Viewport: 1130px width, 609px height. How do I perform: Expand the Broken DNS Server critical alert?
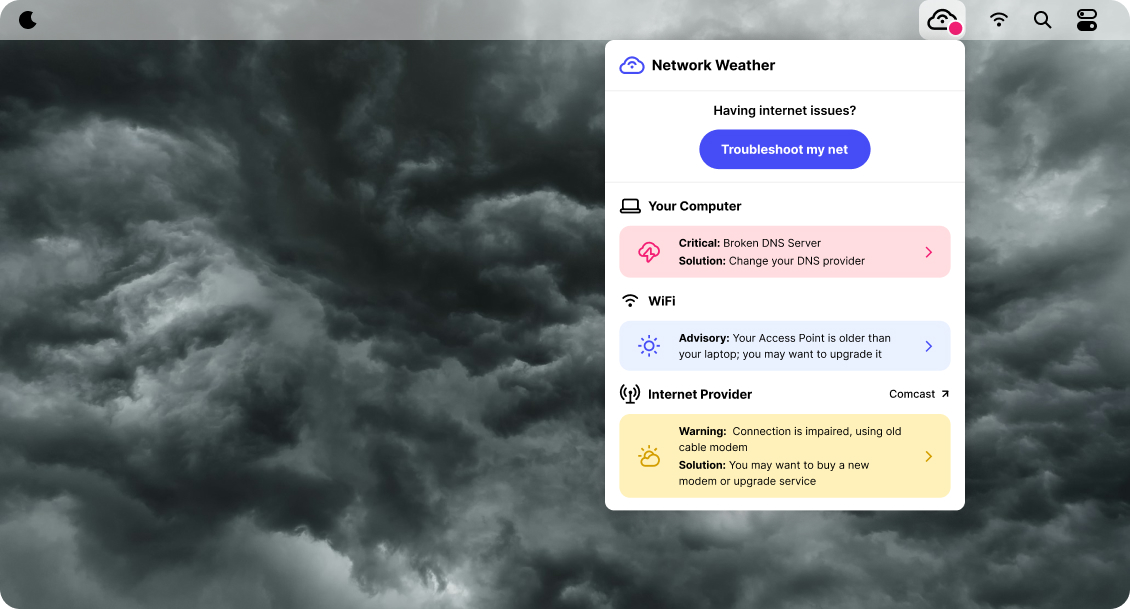point(928,251)
